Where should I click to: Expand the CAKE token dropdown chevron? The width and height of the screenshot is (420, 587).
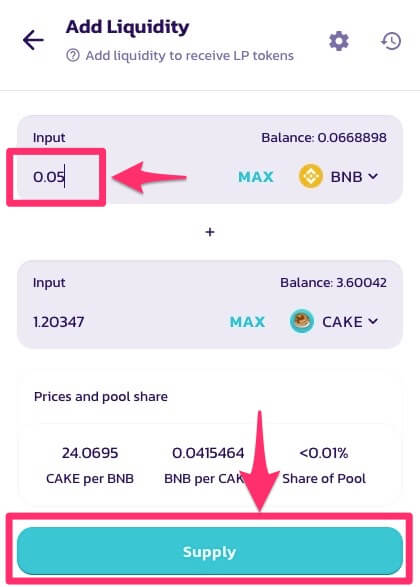[x=373, y=321]
